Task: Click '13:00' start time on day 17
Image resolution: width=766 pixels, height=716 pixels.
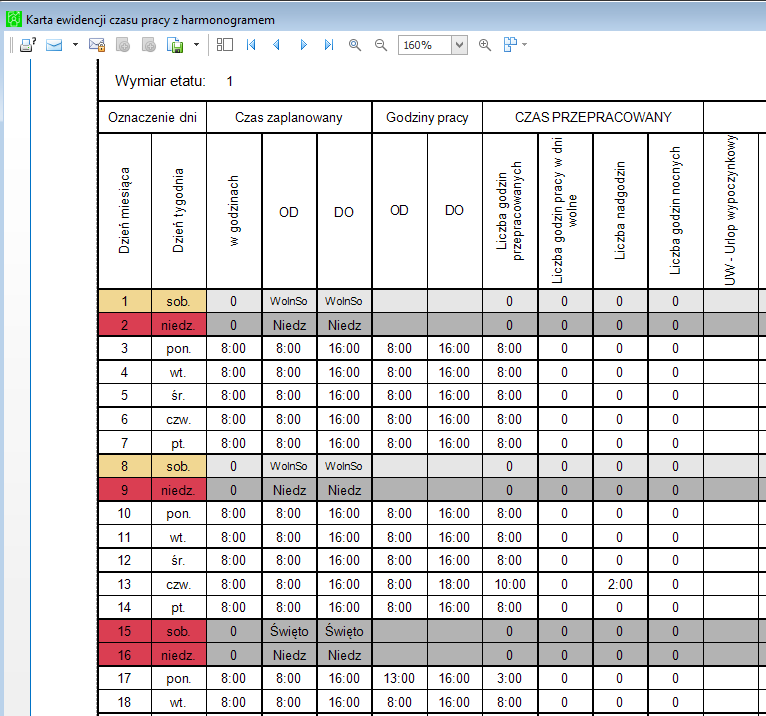Action: (x=399, y=678)
